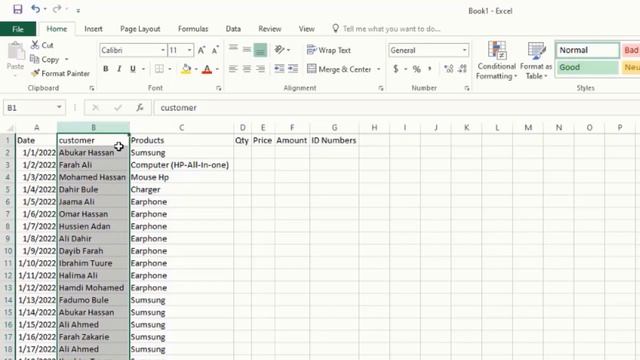Toggle Bold formatting
This screenshot has width=640, height=360.
106,69
